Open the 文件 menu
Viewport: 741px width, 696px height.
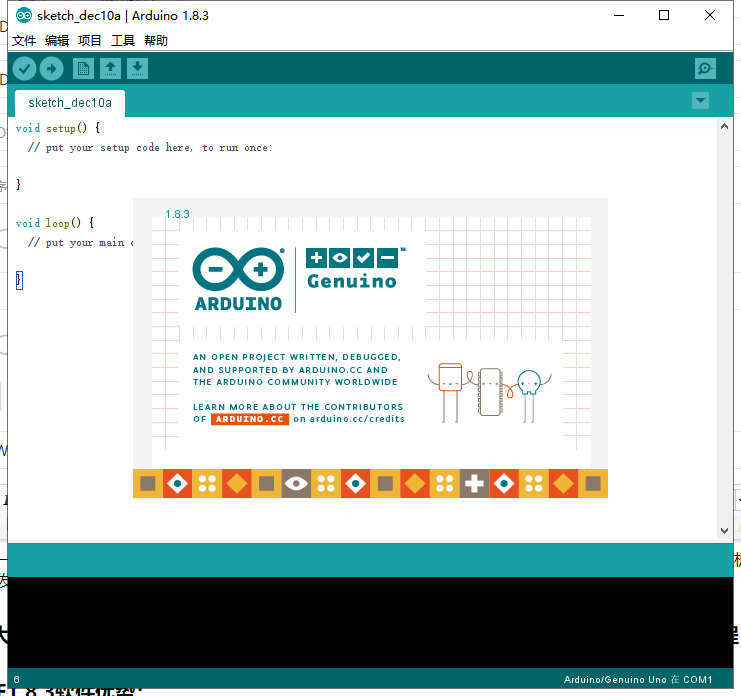pos(24,41)
